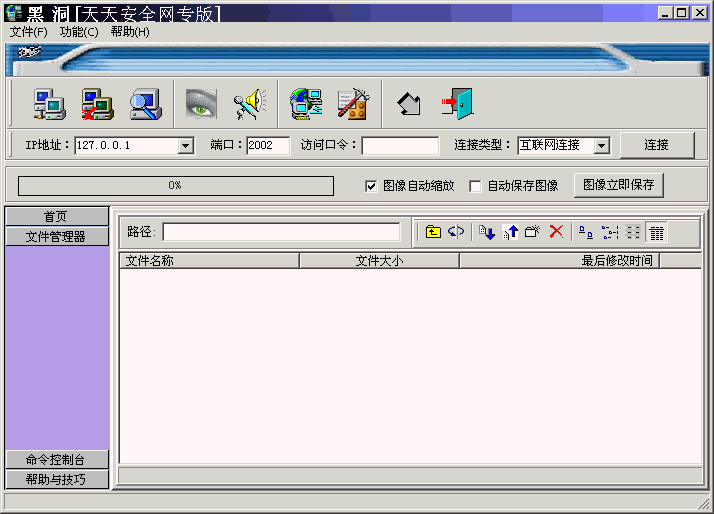Click the red X delete file icon

pyautogui.click(x=556, y=232)
